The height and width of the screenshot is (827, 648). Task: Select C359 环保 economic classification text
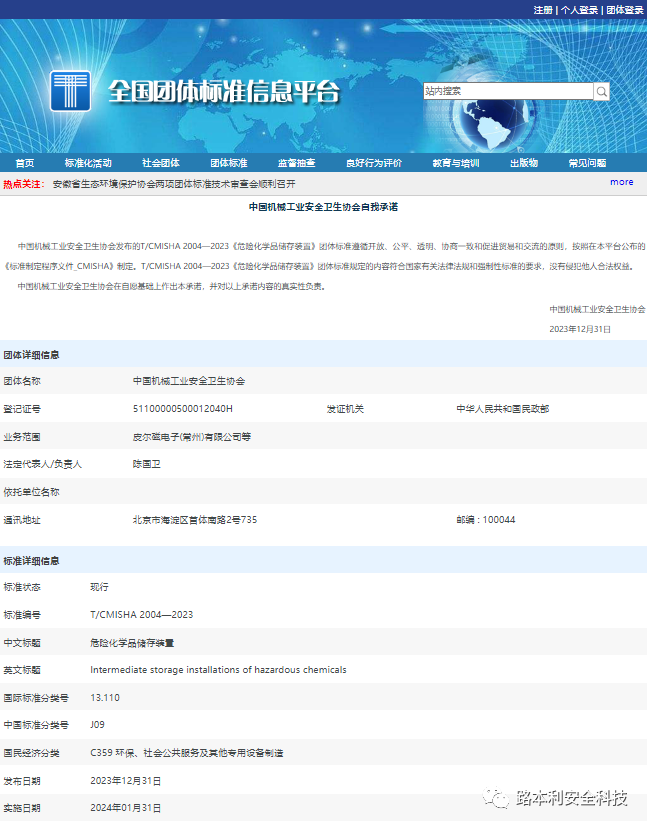pos(187,753)
